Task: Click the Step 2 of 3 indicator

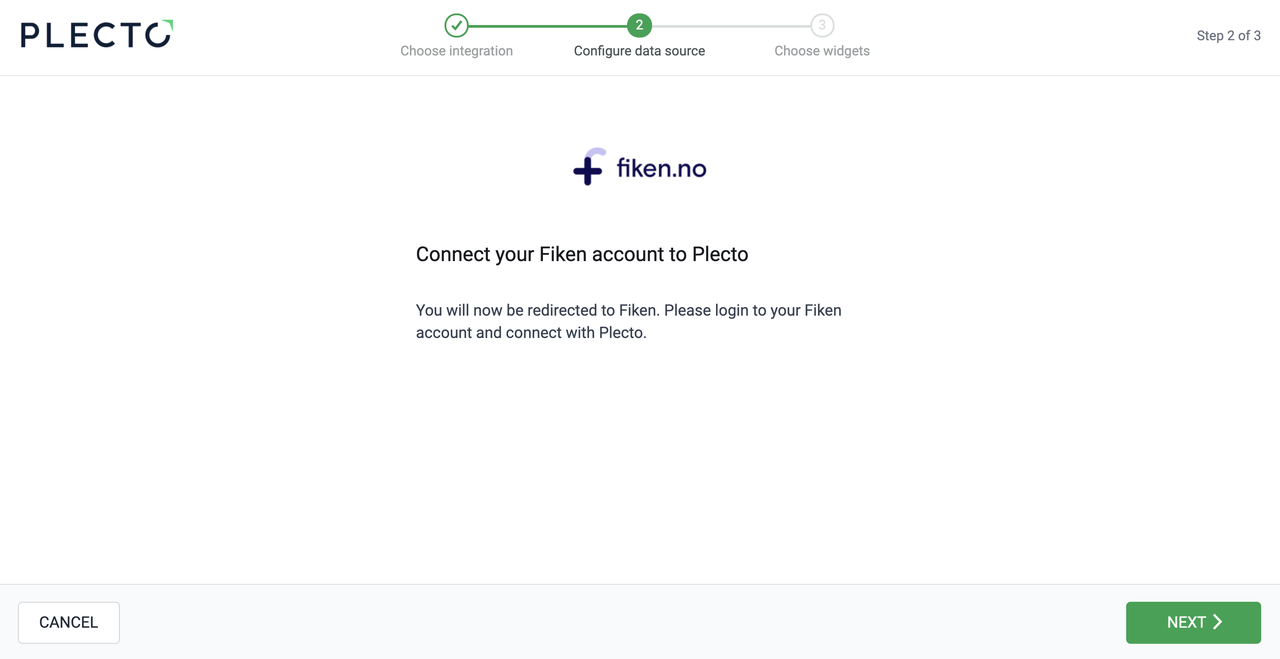Action: 1228,36
